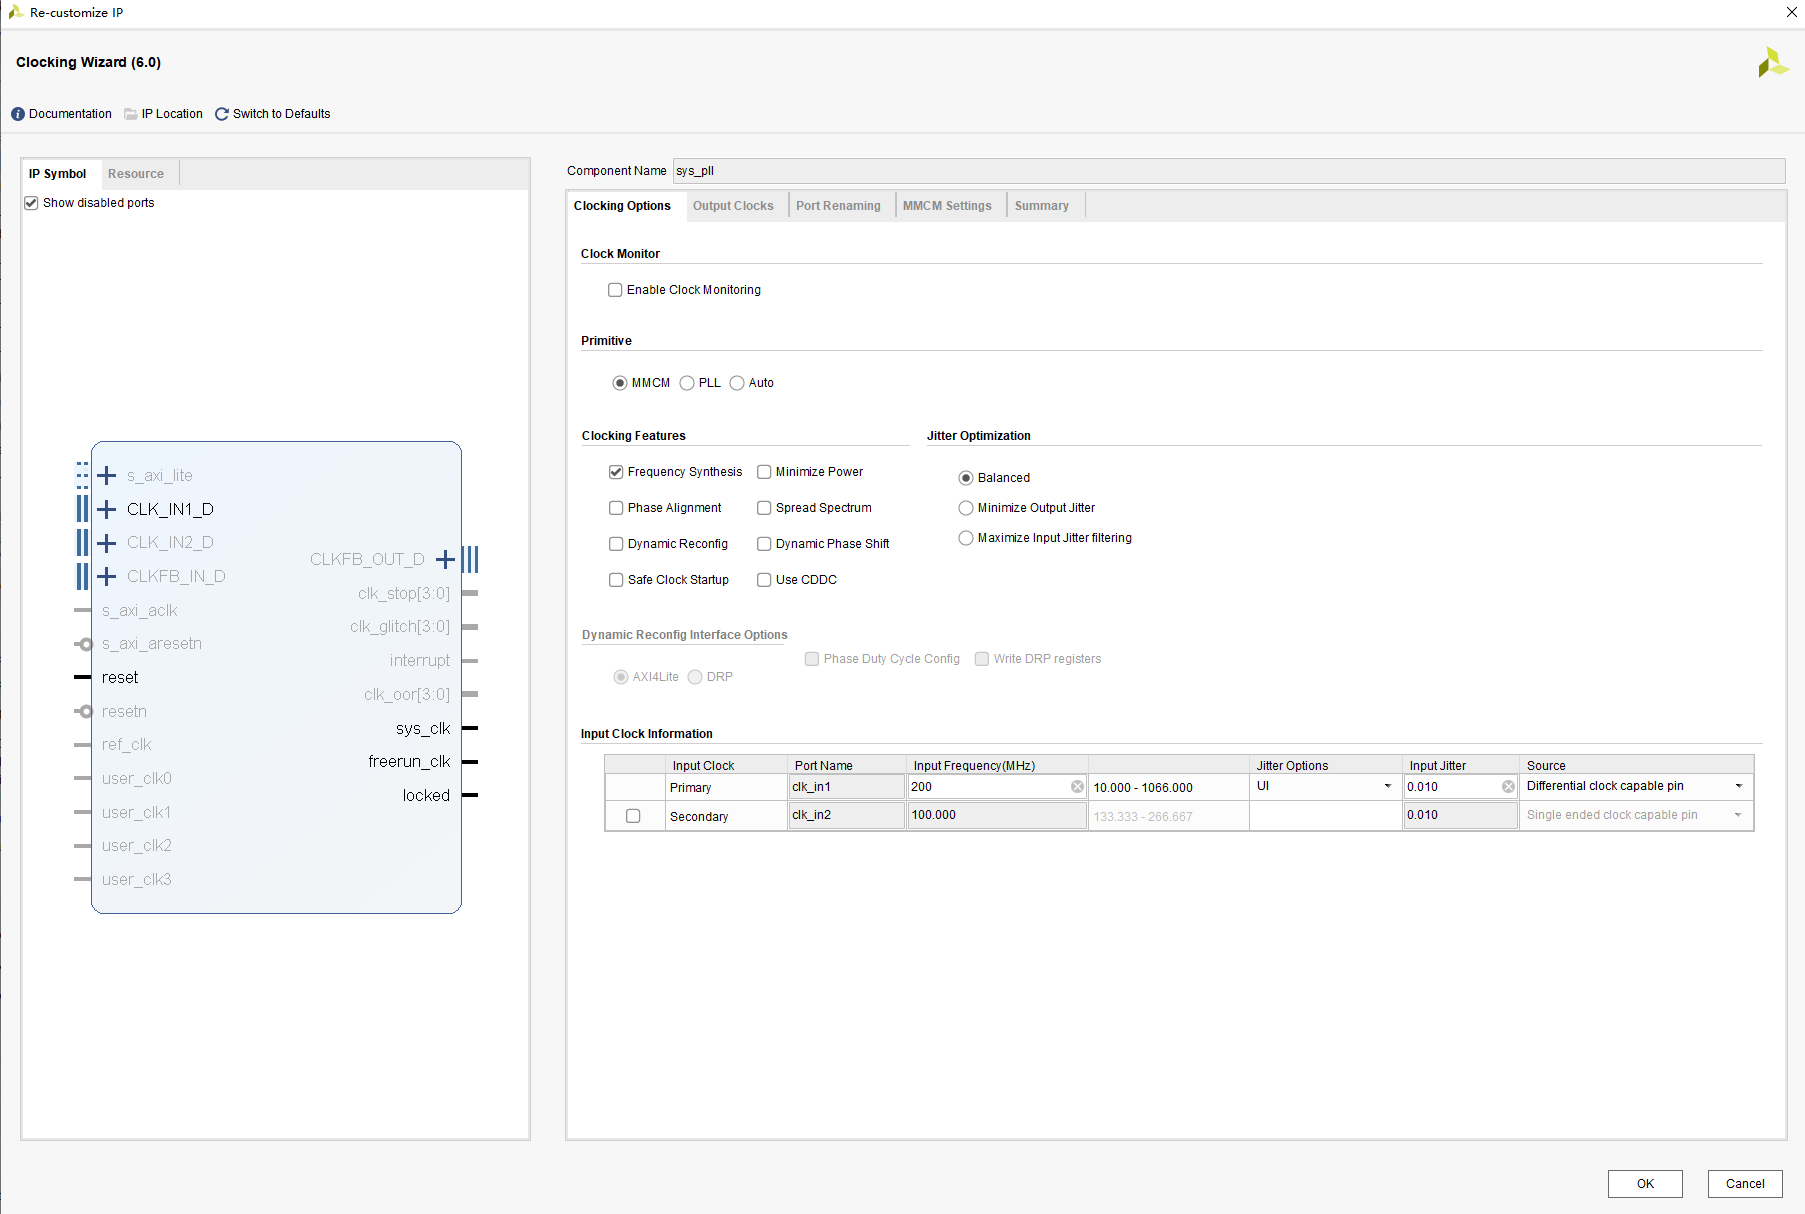This screenshot has height=1214, width=1805.
Task: Open the Port Renaming tab
Action: click(838, 206)
